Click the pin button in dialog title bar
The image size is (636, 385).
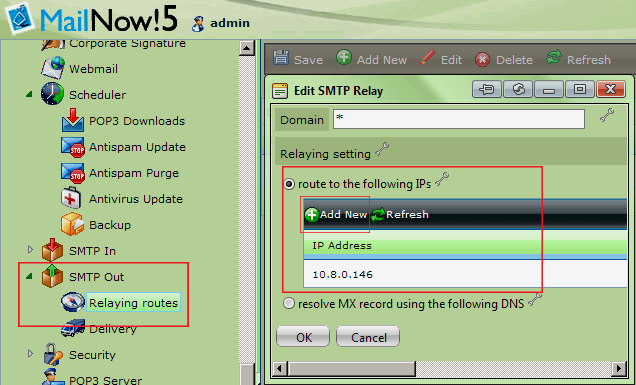point(487,89)
